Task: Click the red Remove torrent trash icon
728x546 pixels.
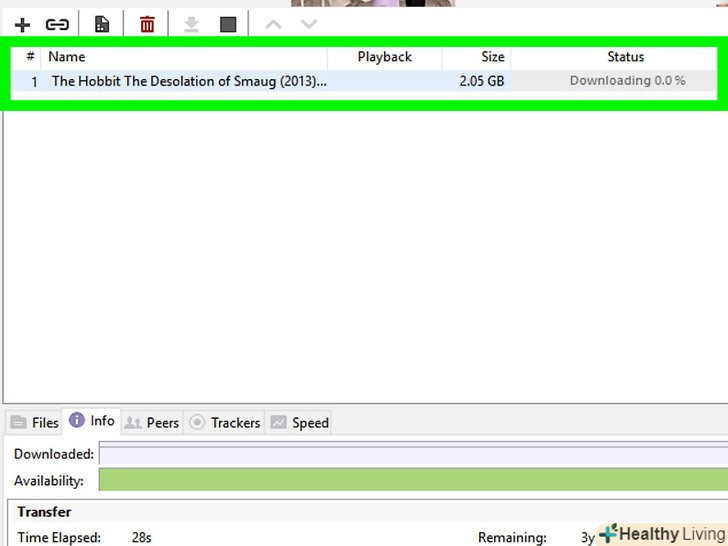Action: click(147, 24)
